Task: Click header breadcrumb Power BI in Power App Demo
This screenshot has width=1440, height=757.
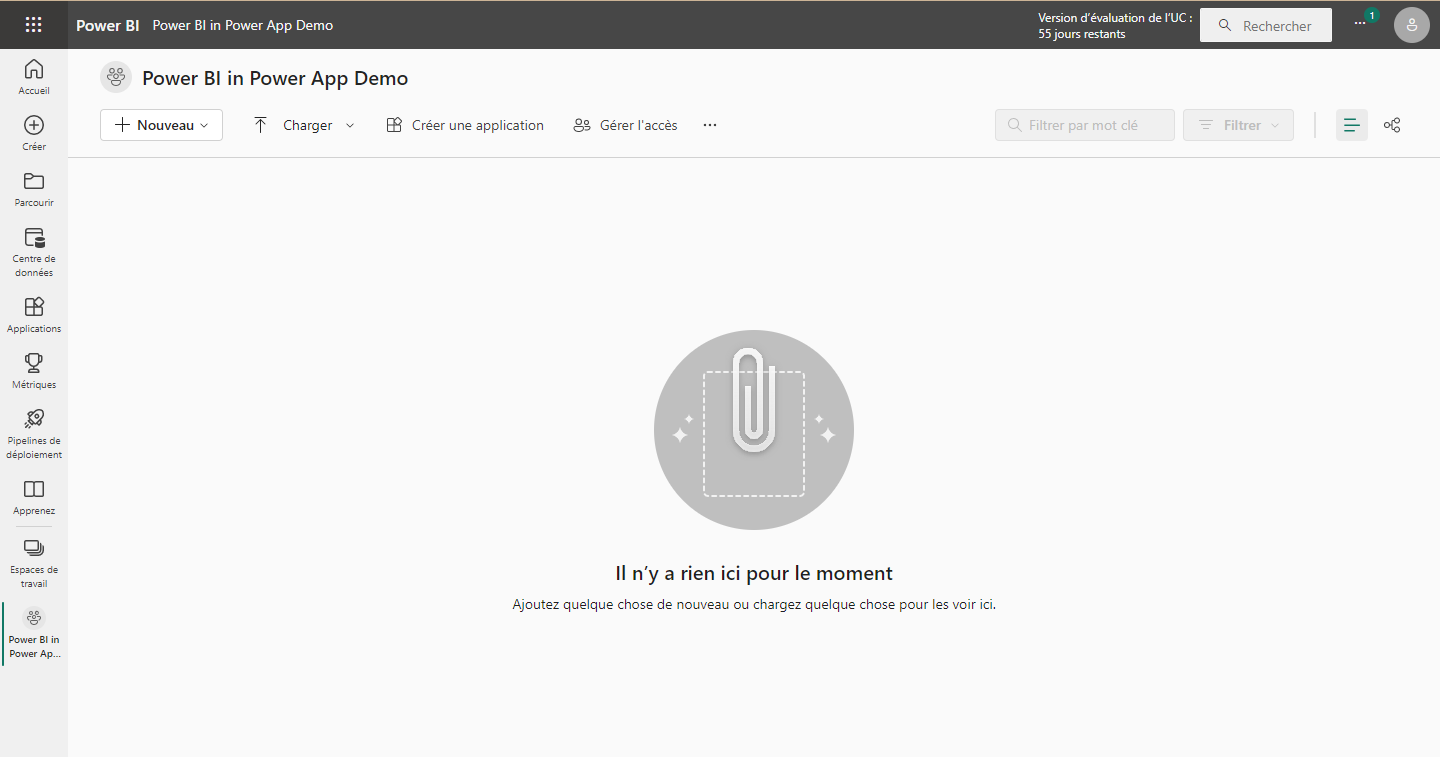Action: pos(243,25)
